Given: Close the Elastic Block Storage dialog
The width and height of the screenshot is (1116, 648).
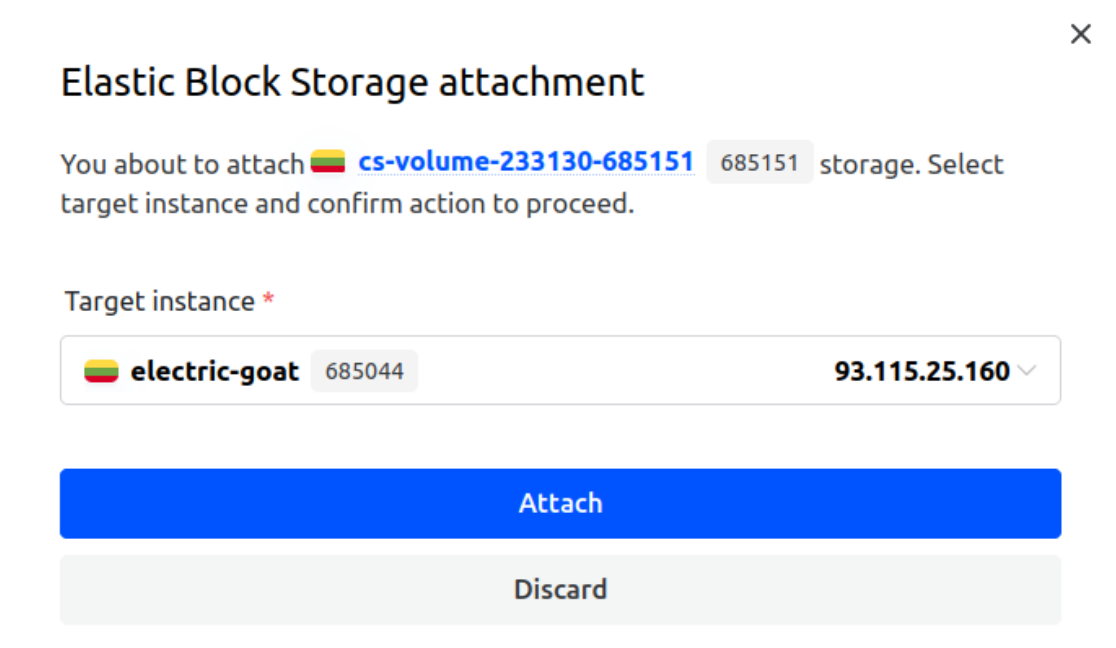Looking at the screenshot, I should [1080, 35].
